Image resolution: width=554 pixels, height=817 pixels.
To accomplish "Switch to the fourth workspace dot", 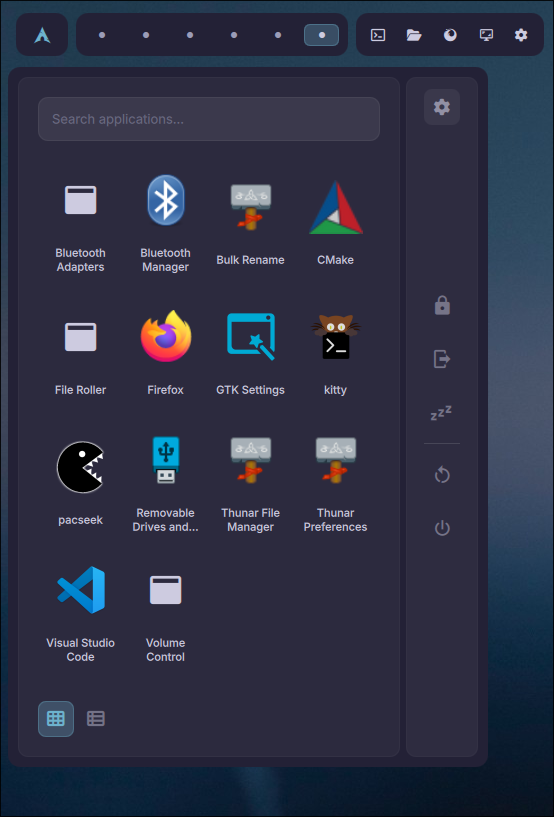I will click(234, 35).
